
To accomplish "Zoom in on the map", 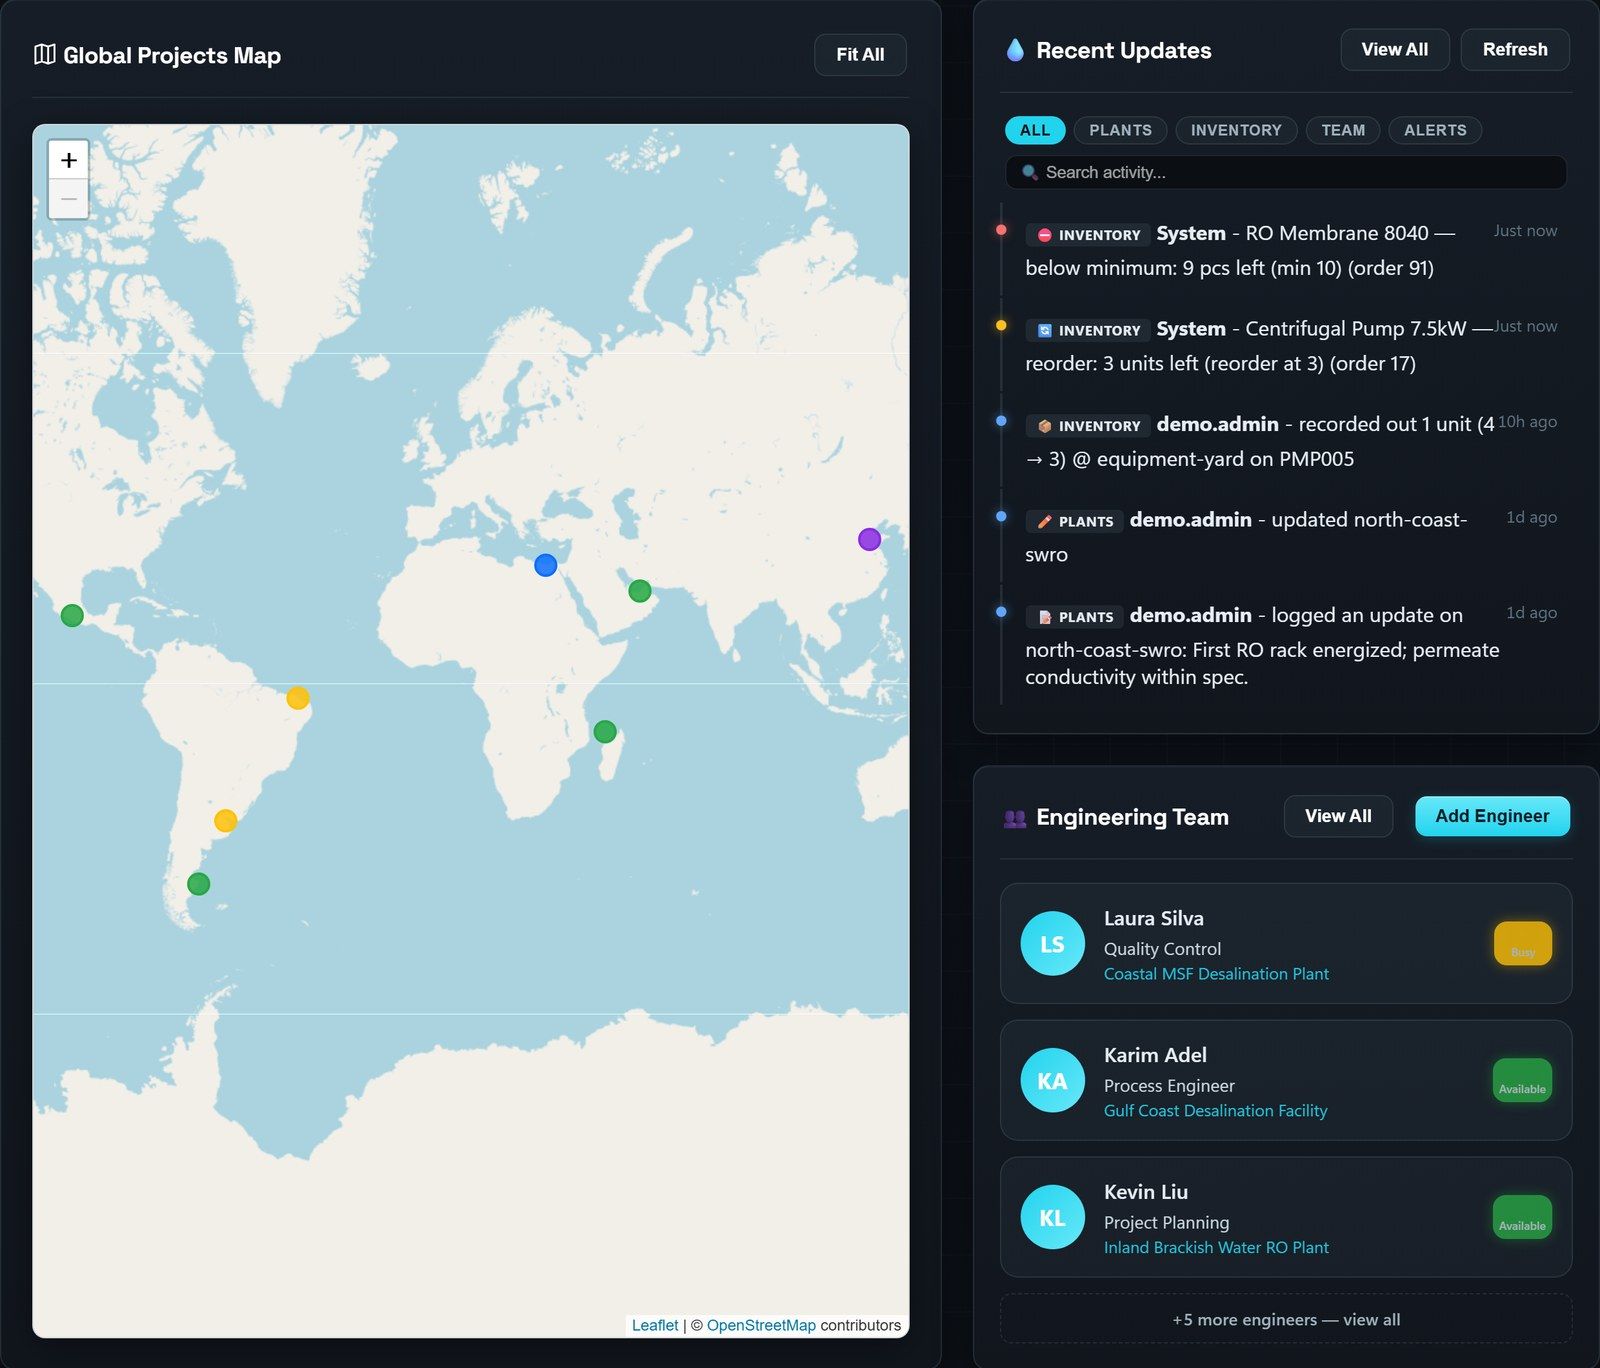I will (x=69, y=160).
